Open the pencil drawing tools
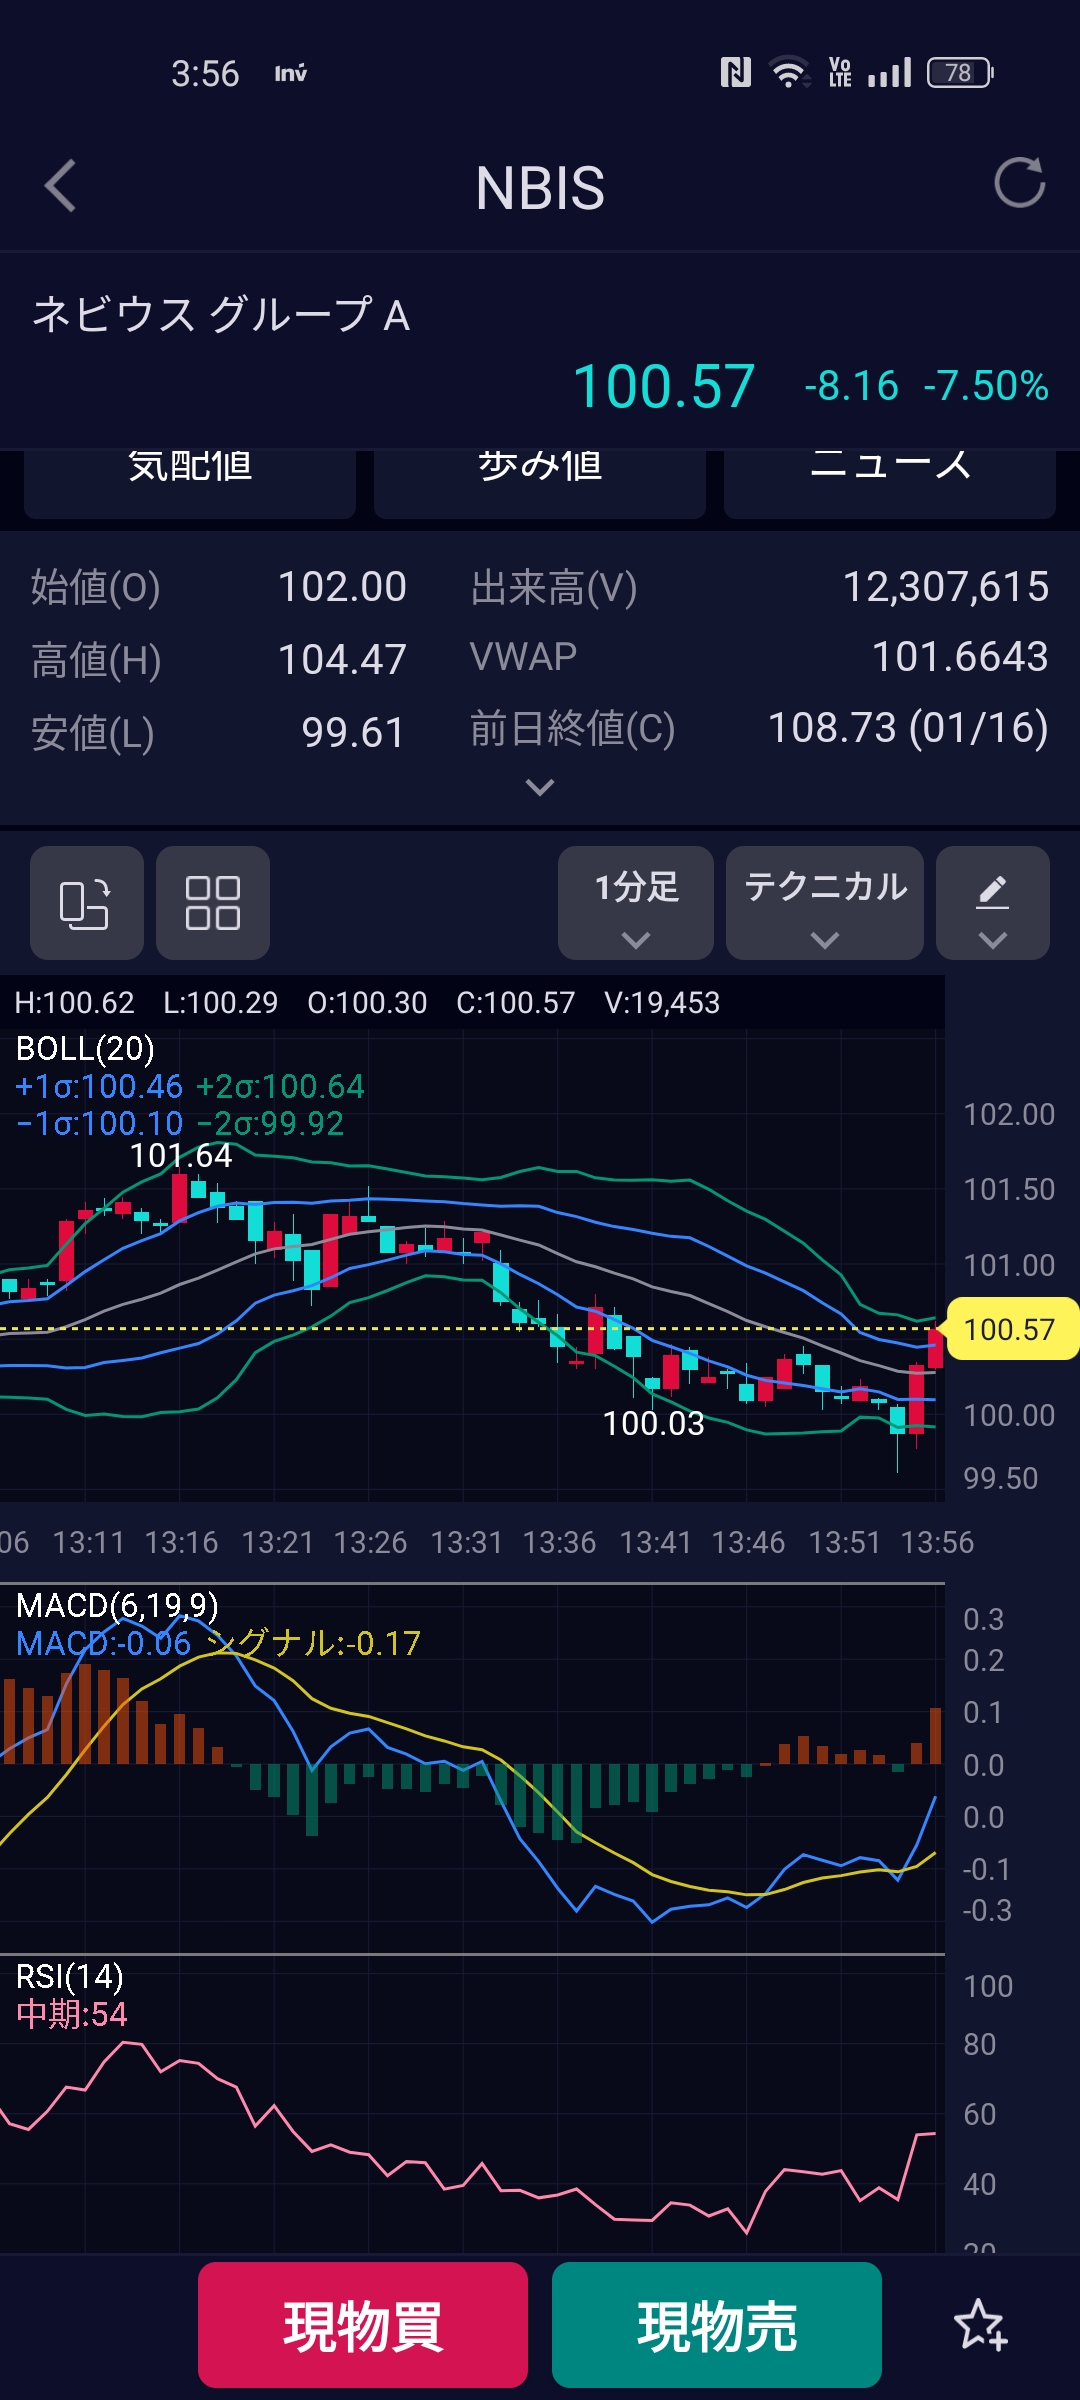The image size is (1080, 2400). 992,903
